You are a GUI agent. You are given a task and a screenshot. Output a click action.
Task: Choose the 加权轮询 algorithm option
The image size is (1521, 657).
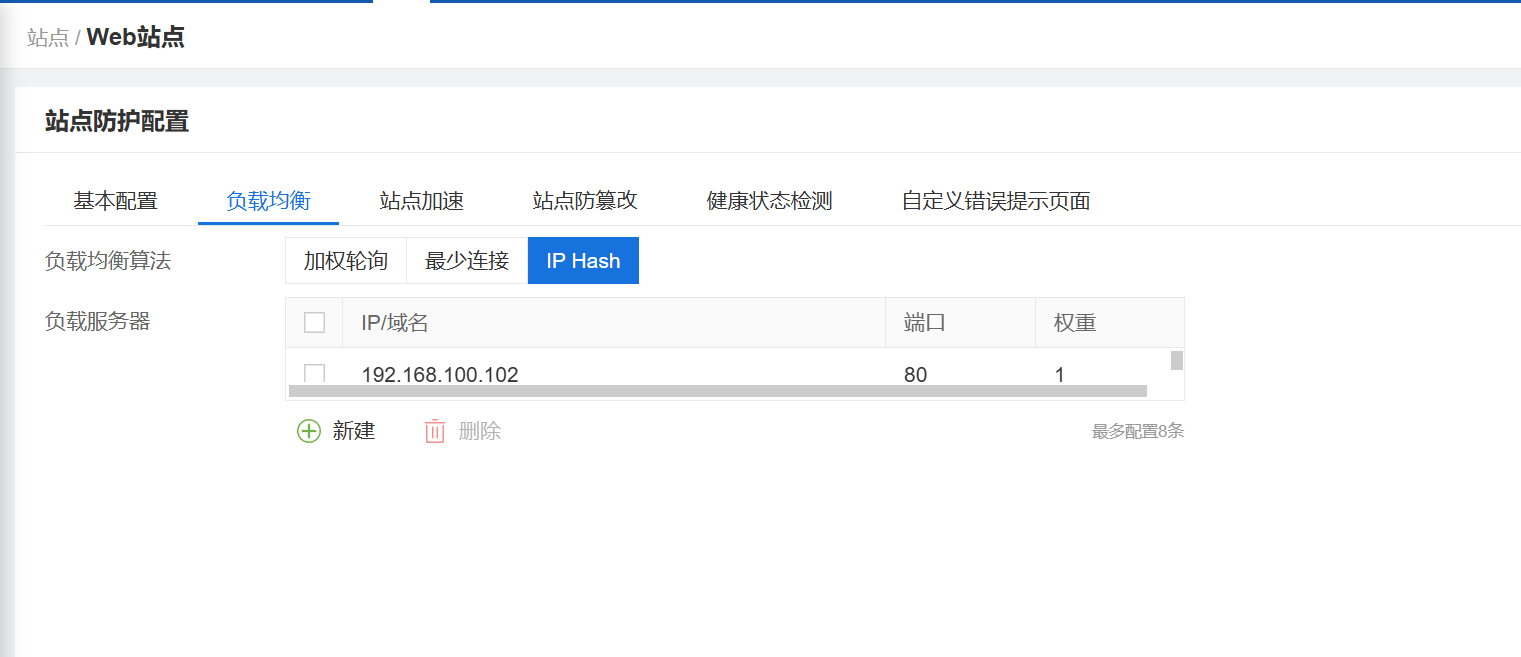click(345, 261)
